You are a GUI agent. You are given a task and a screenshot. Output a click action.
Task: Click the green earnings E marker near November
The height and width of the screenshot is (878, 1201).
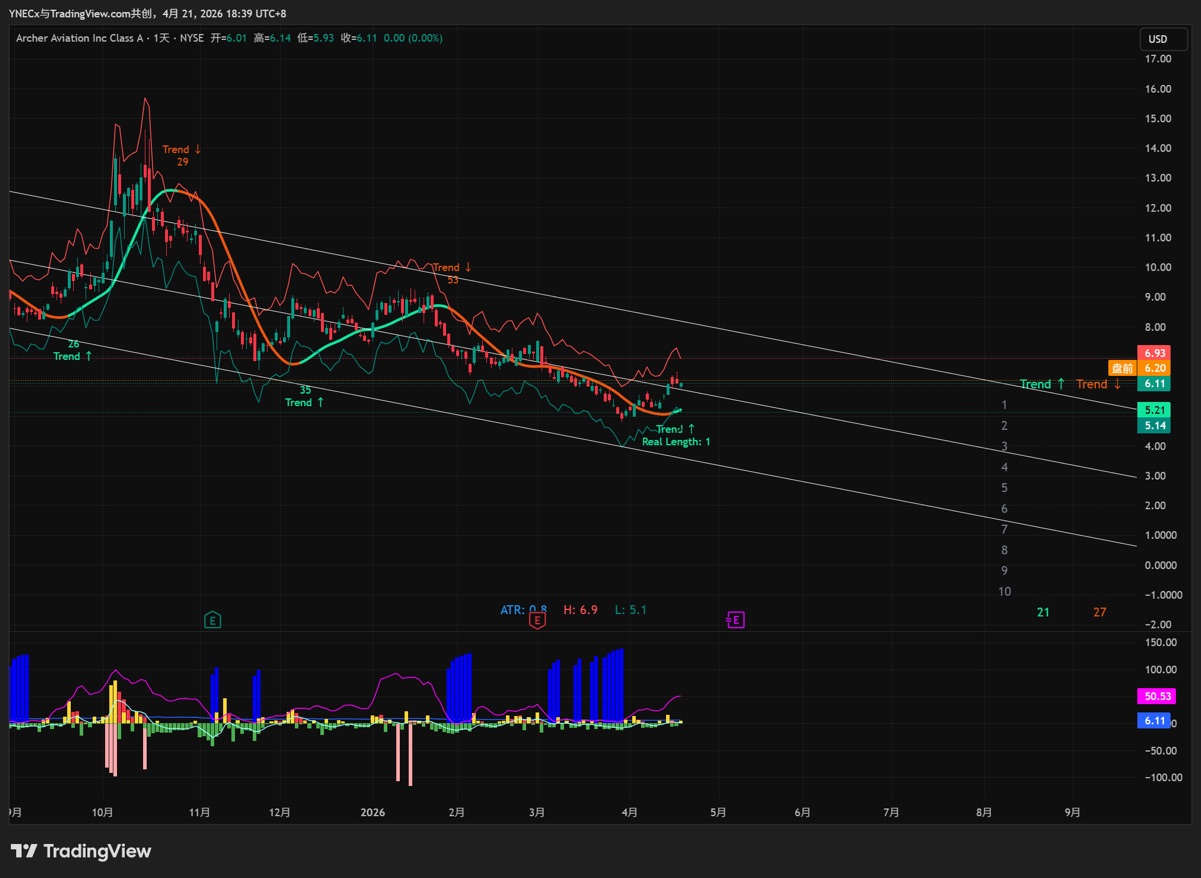coord(212,620)
